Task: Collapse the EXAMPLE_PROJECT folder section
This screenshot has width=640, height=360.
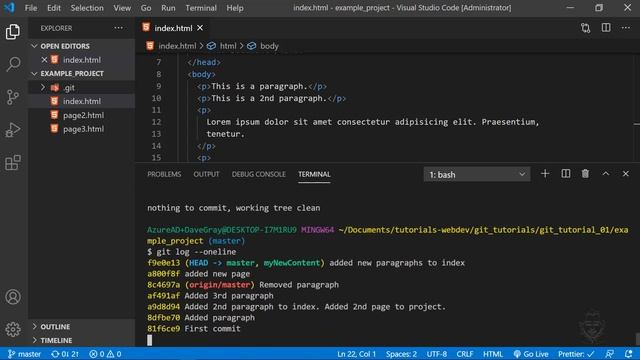Action: point(34,73)
